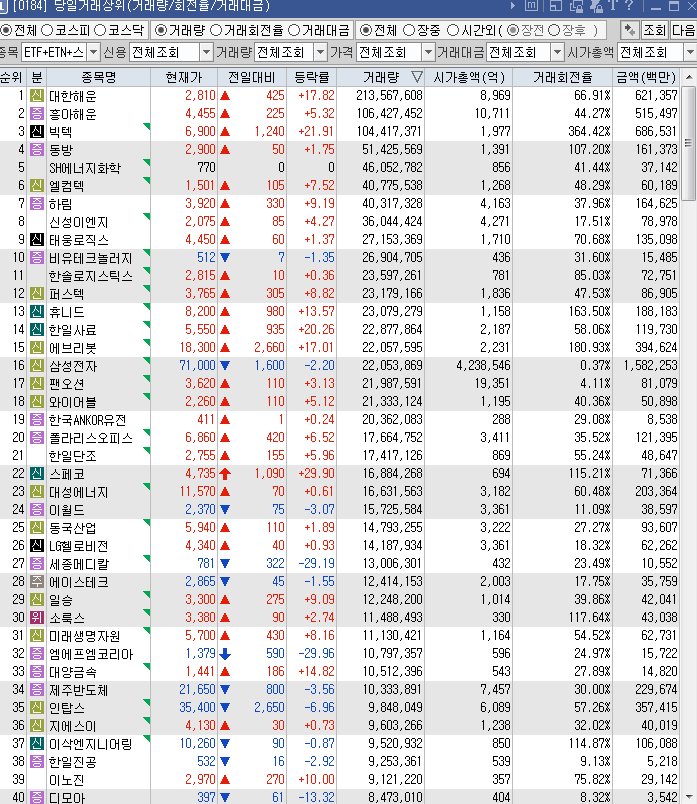Click the 증 badge beside 동방
The width and height of the screenshot is (697, 804).
click(x=36, y=149)
